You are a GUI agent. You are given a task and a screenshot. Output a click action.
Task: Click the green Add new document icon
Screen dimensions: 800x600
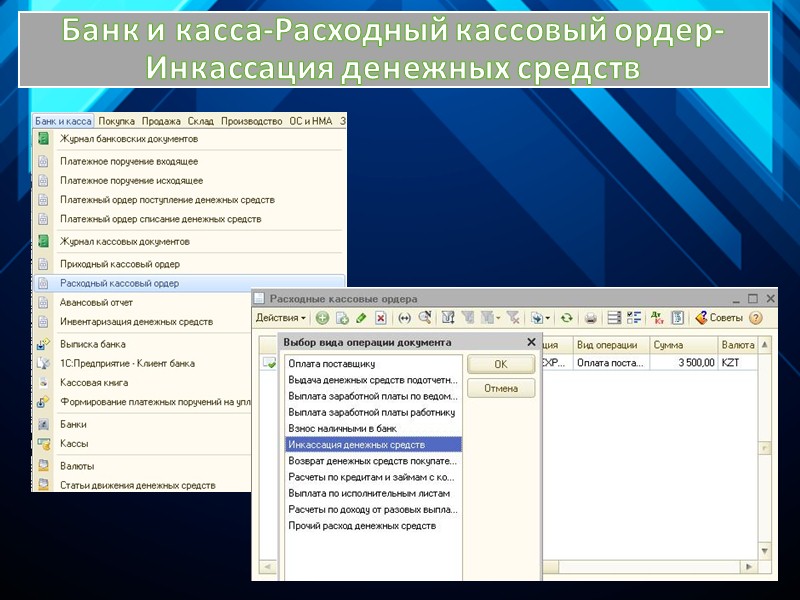tap(322, 318)
